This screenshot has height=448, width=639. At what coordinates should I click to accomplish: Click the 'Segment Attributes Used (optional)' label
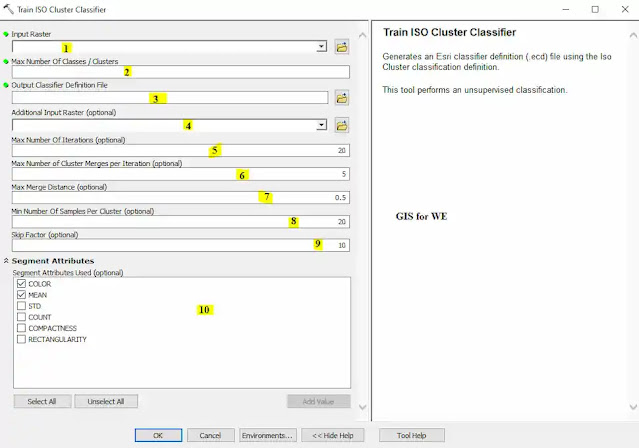(x=68, y=273)
